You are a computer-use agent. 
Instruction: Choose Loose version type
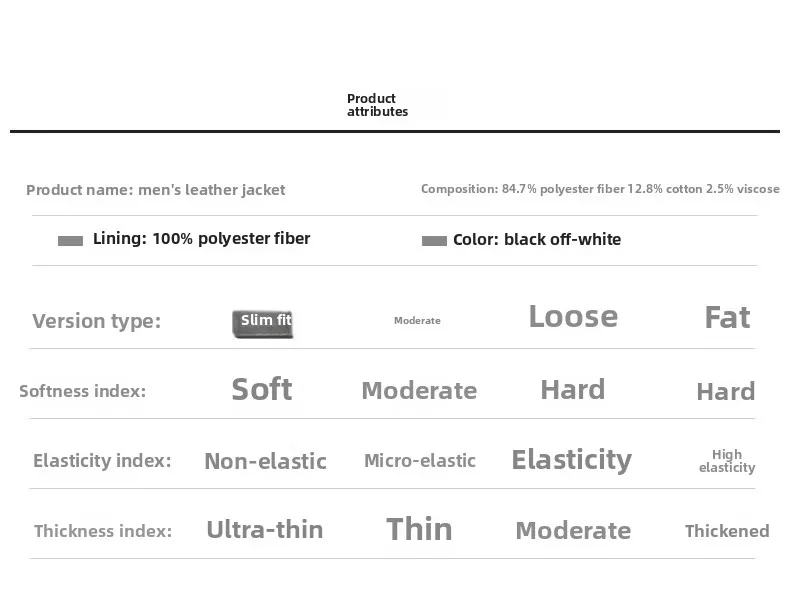point(573,317)
